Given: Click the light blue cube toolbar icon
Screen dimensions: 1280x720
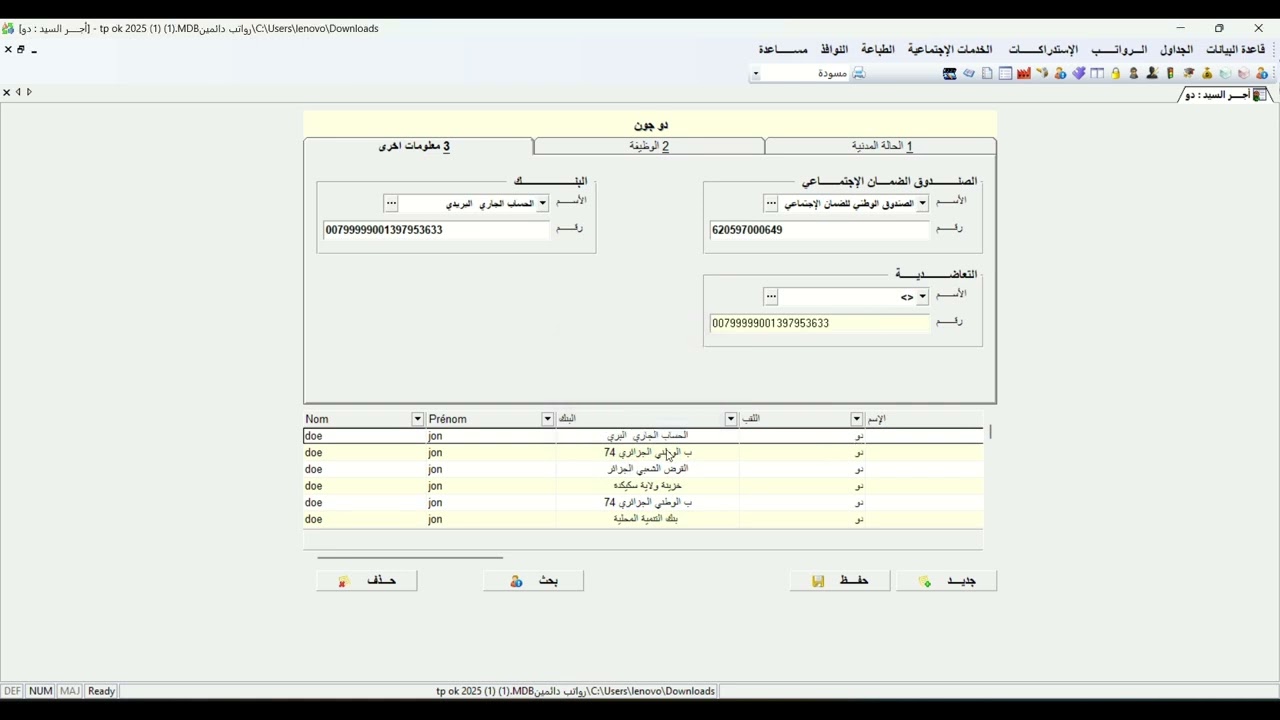Looking at the screenshot, I should click(x=1226, y=73).
